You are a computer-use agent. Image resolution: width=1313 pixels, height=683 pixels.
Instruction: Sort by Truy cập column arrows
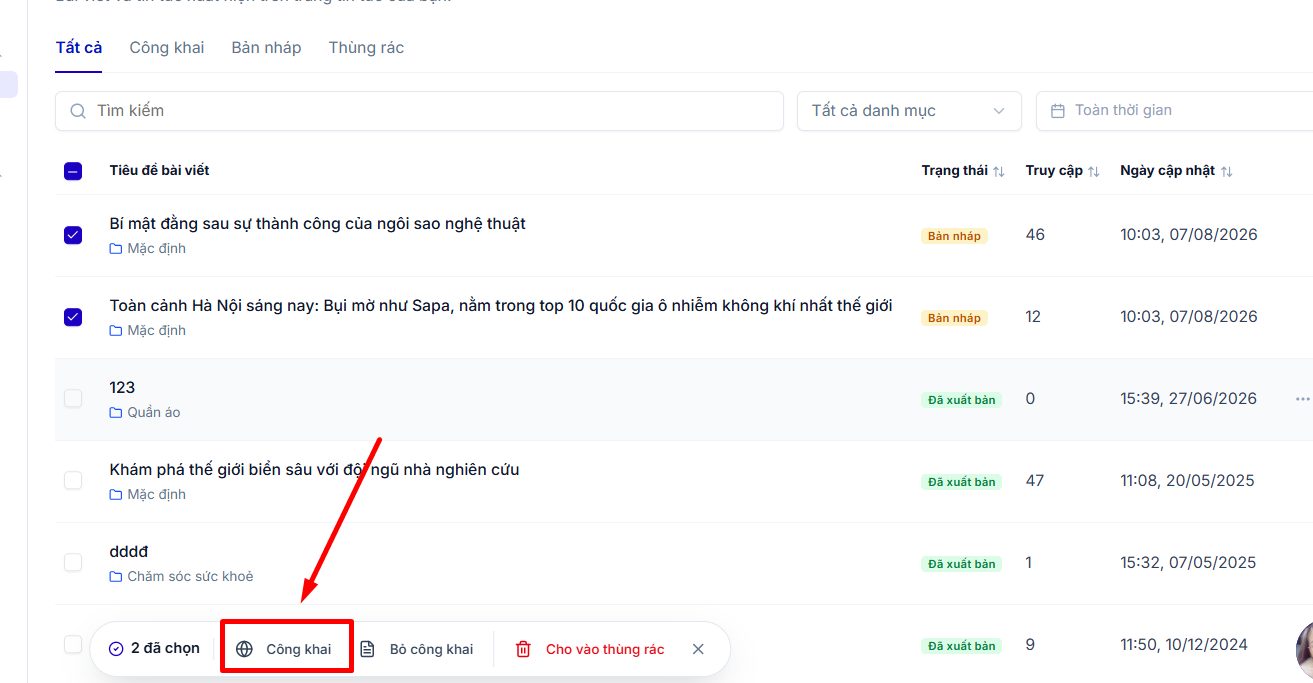(1094, 172)
